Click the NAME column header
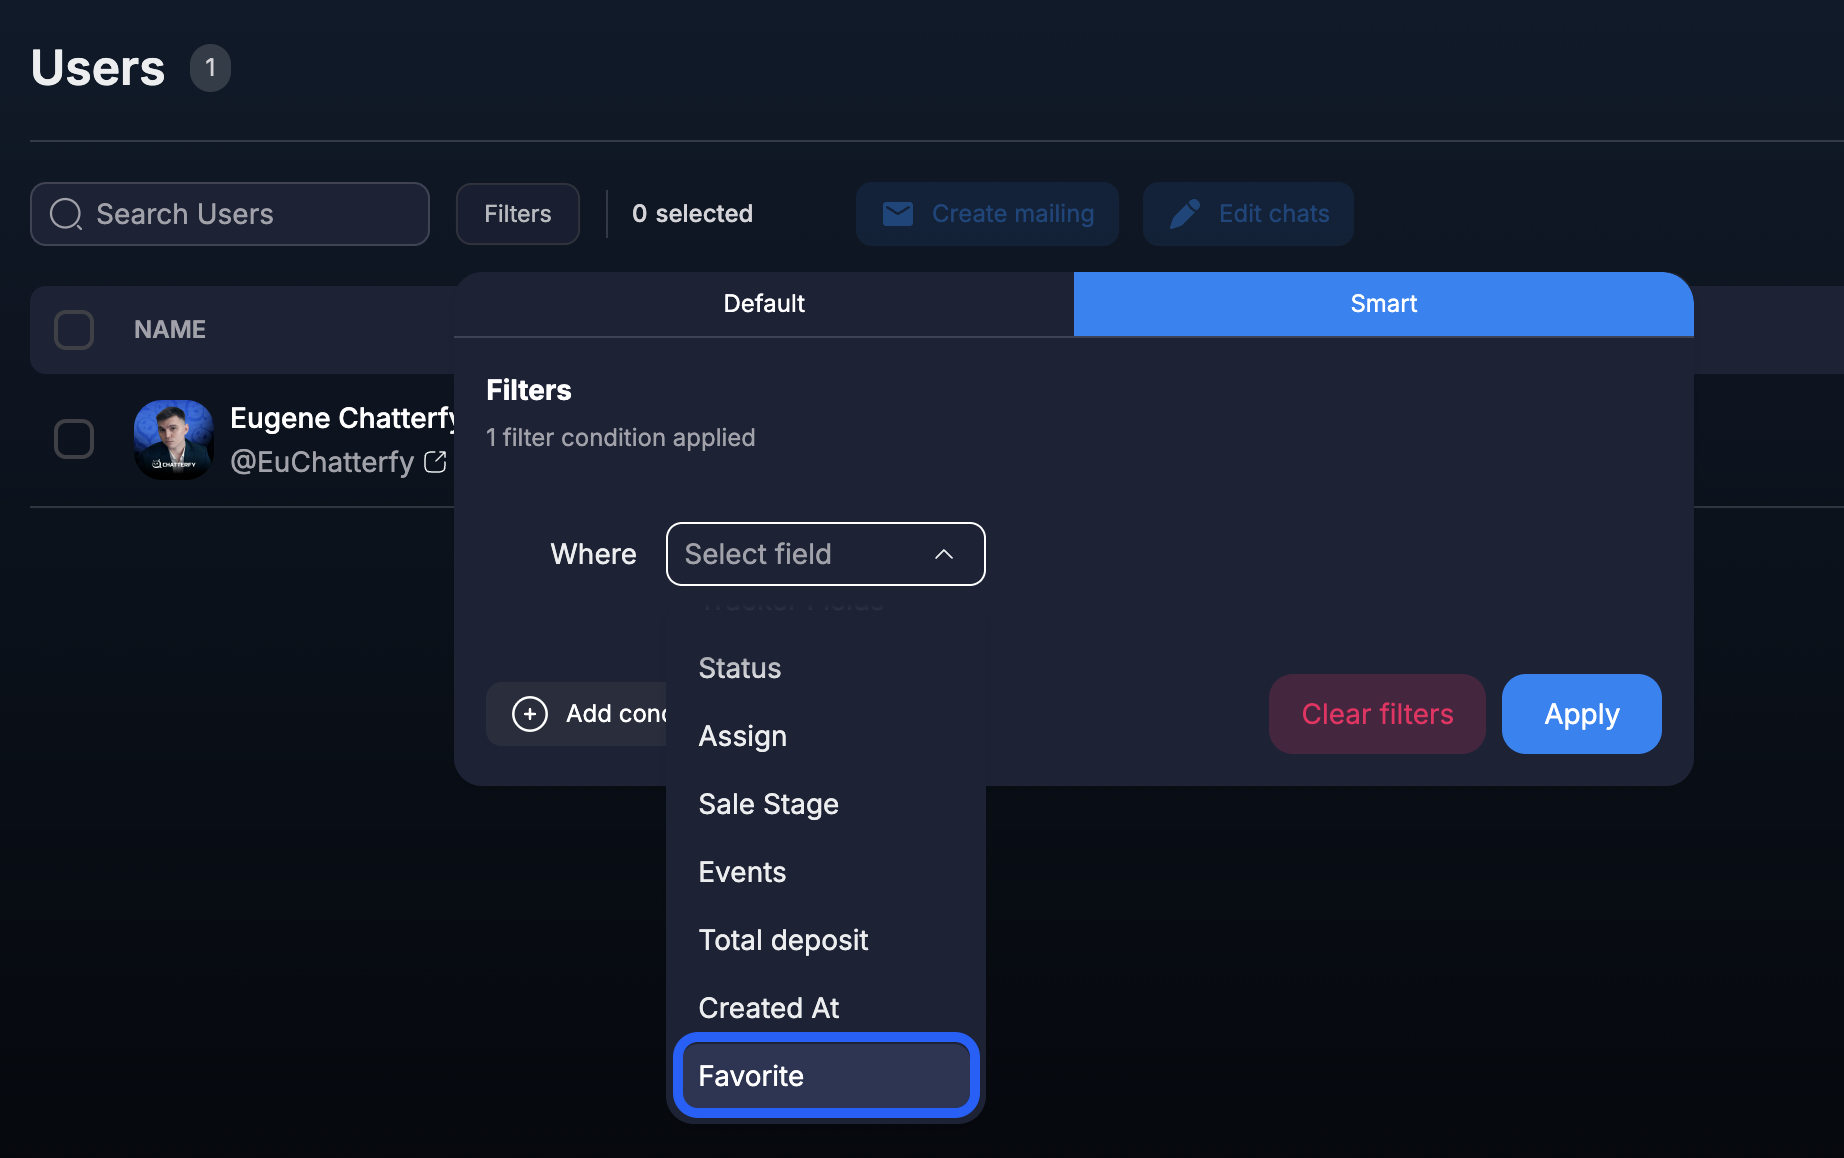The height and width of the screenshot is (1158, 1844). (x=170, y=330)
